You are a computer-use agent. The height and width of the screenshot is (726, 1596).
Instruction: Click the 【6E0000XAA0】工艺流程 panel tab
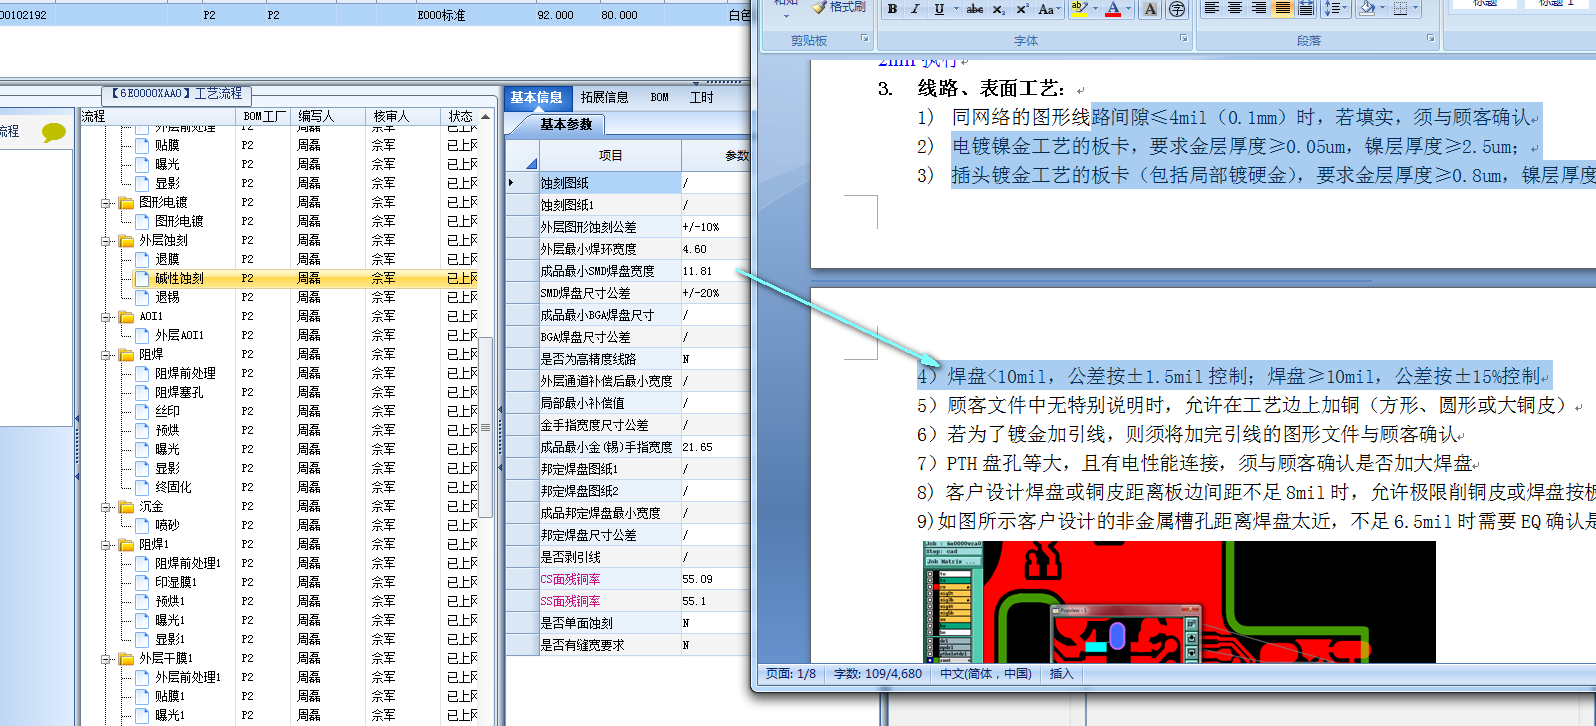[176, 93]
